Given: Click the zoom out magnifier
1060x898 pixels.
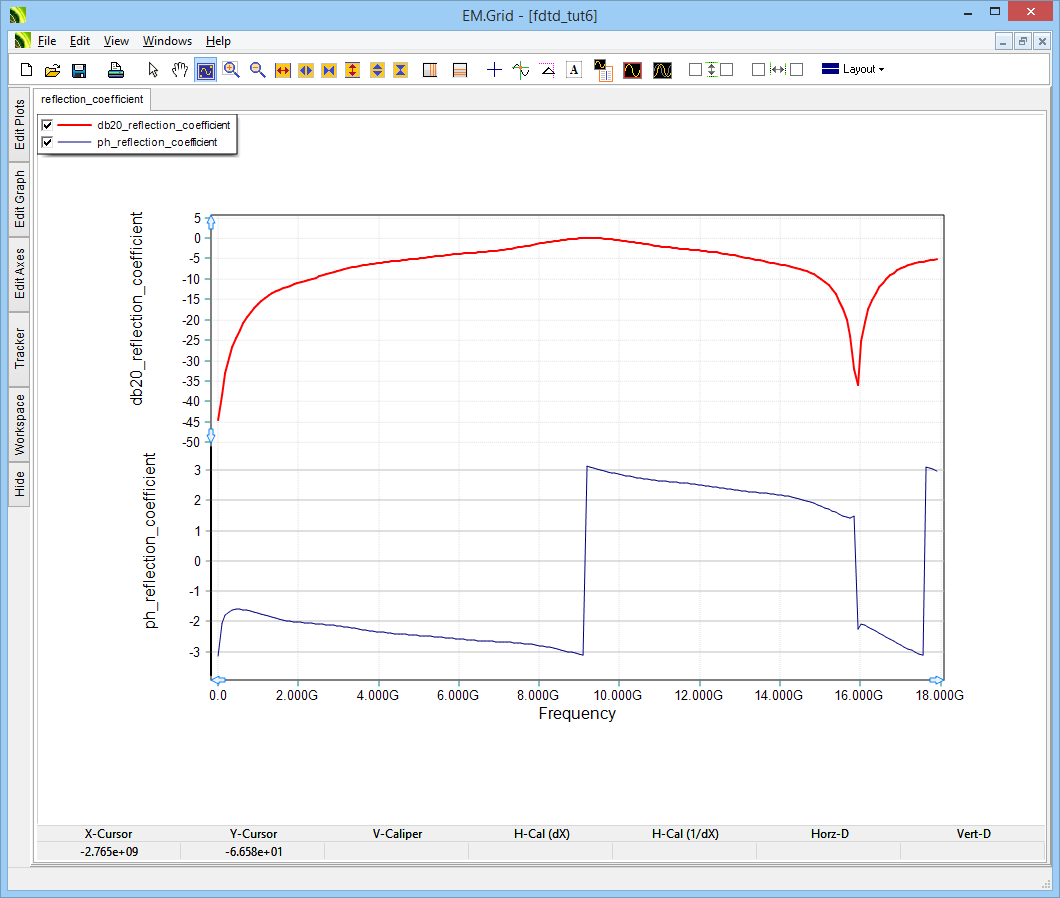Looking at the screenshot, I should [x=257, y=70].
